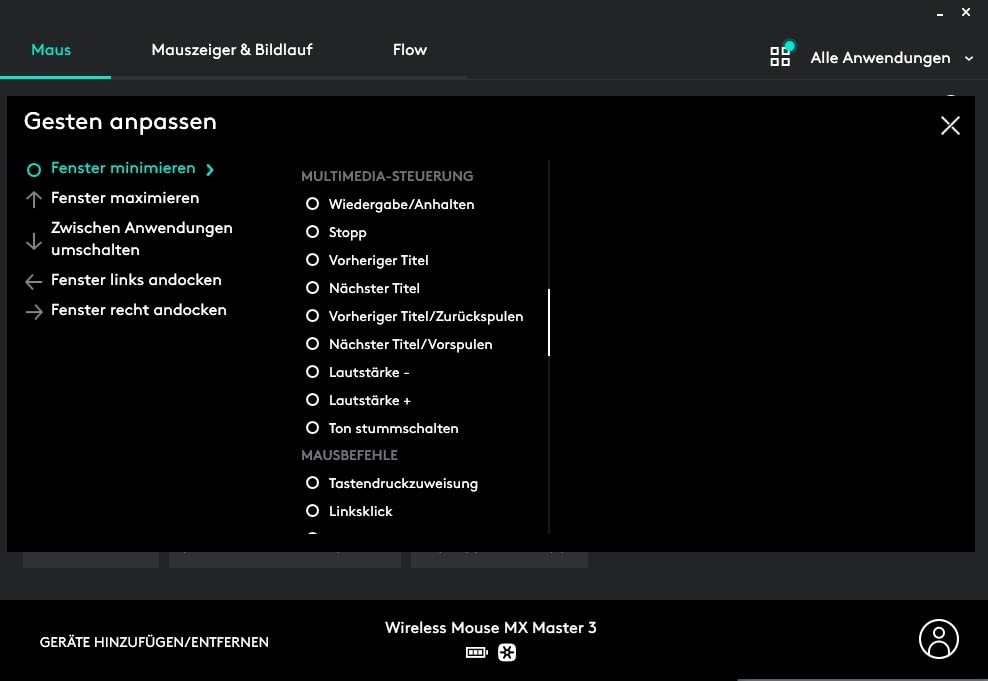Open the user account profile icon

point(938,639)
